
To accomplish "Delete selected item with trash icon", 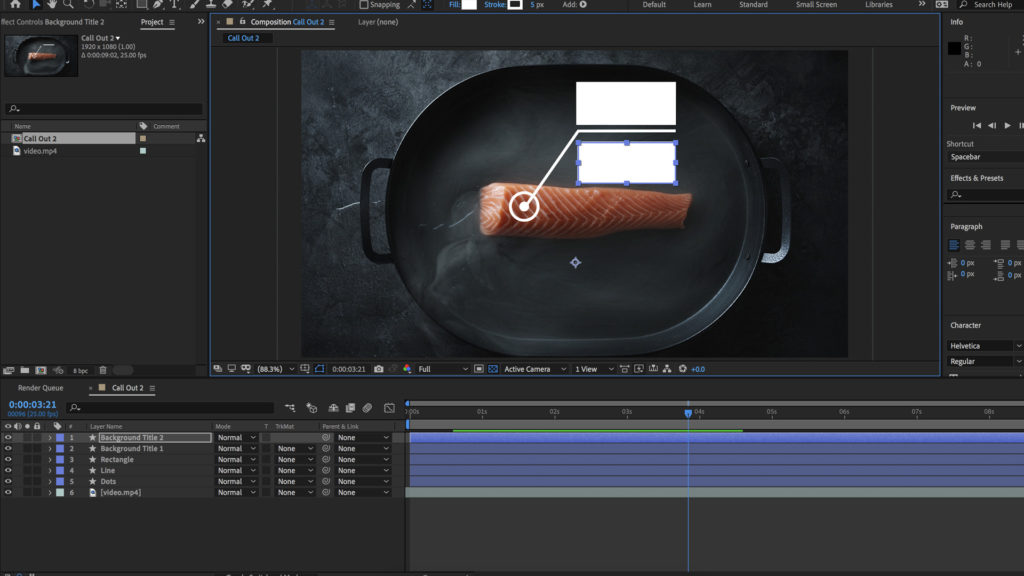I will pos(103,370).
